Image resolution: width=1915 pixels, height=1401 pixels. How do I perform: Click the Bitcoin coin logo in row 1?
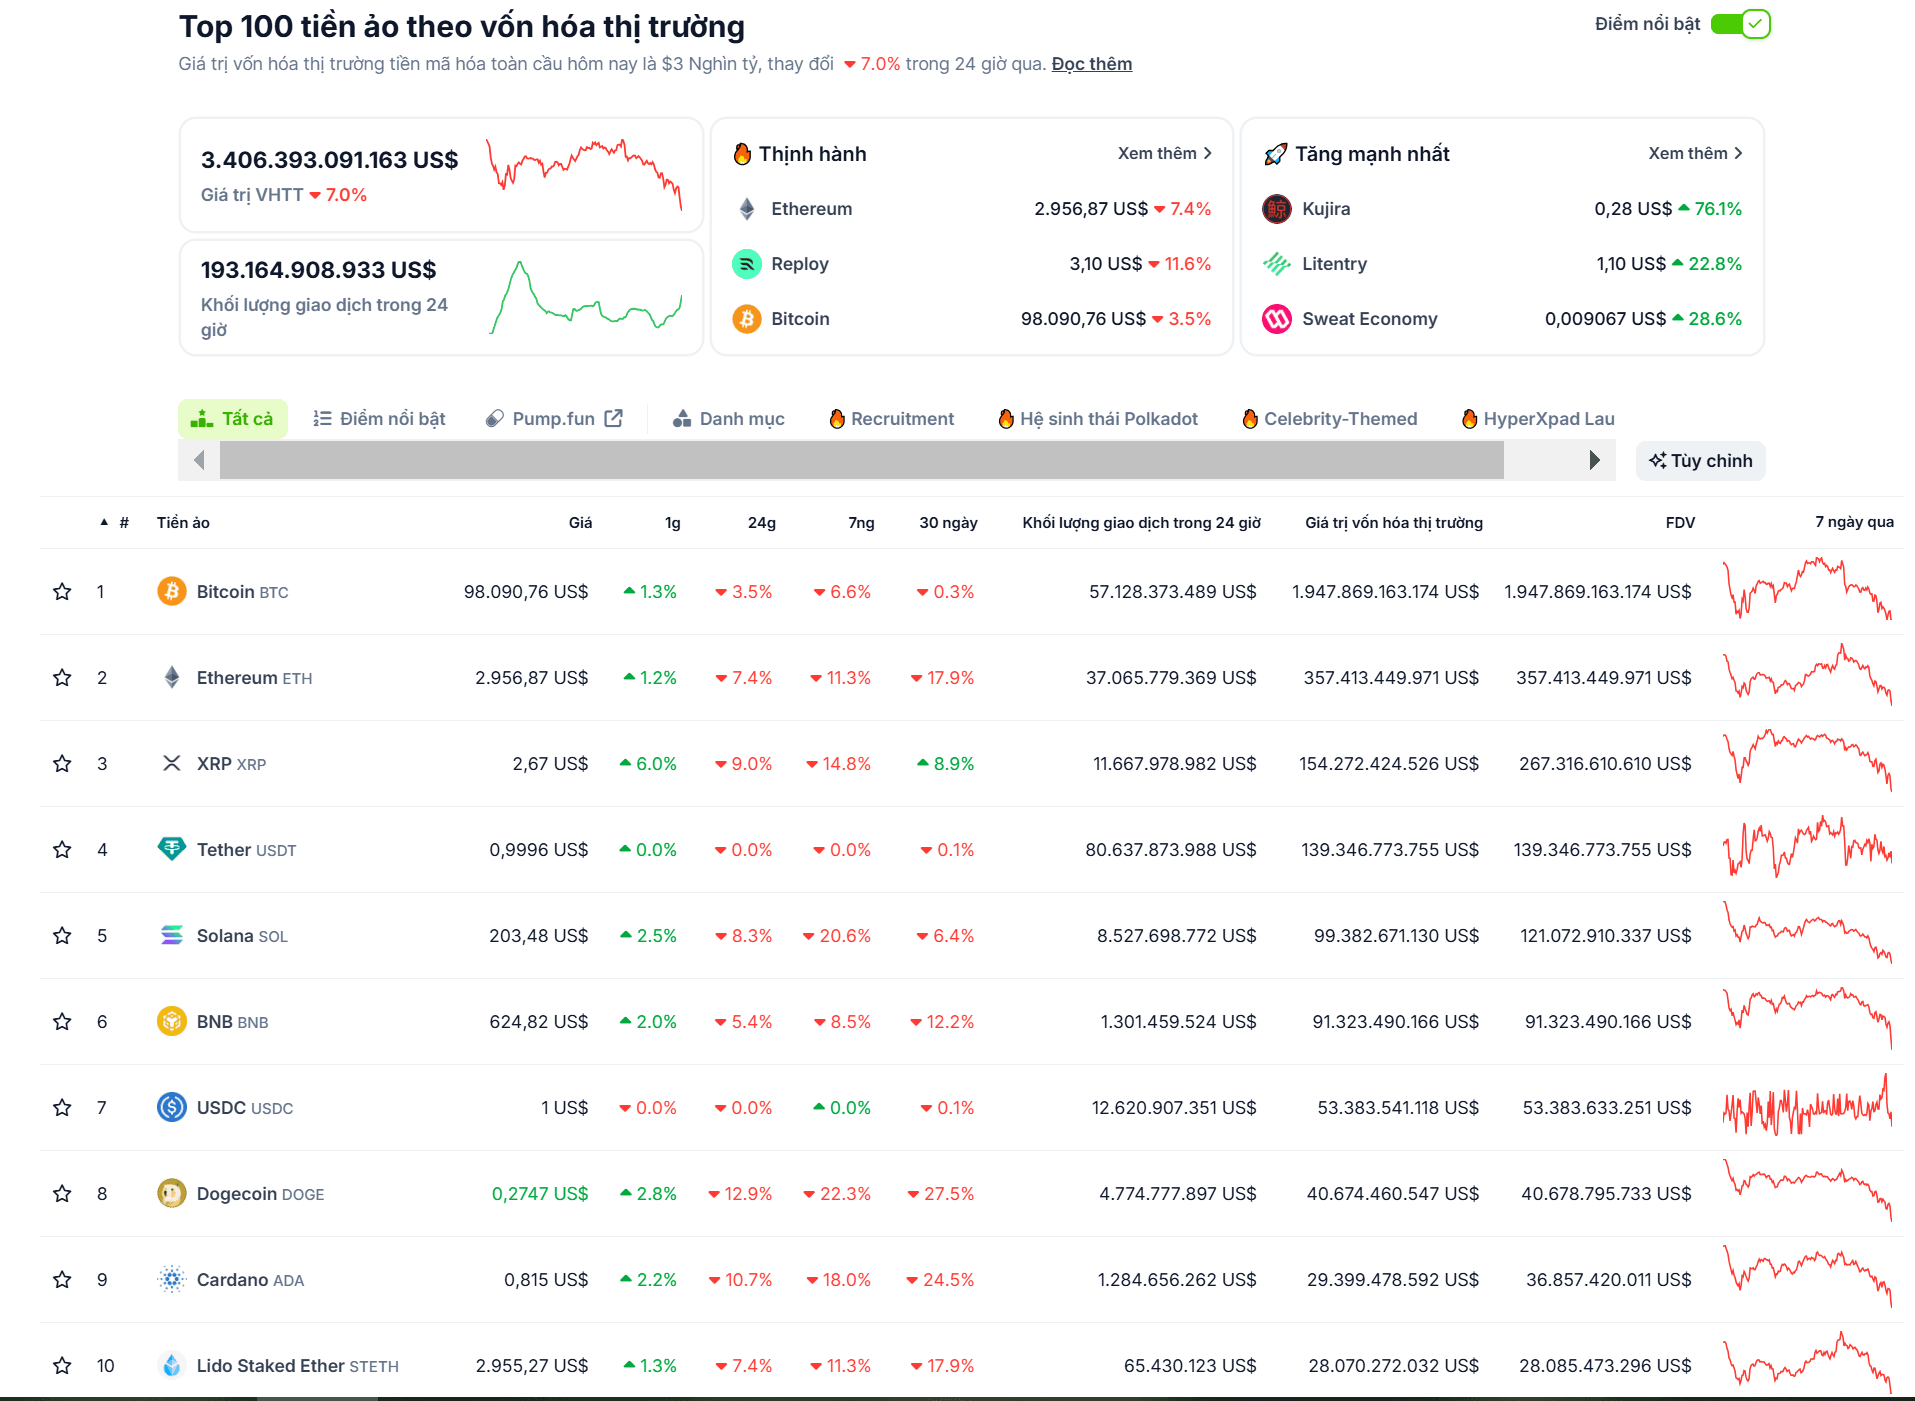click(x=172, y=591)
